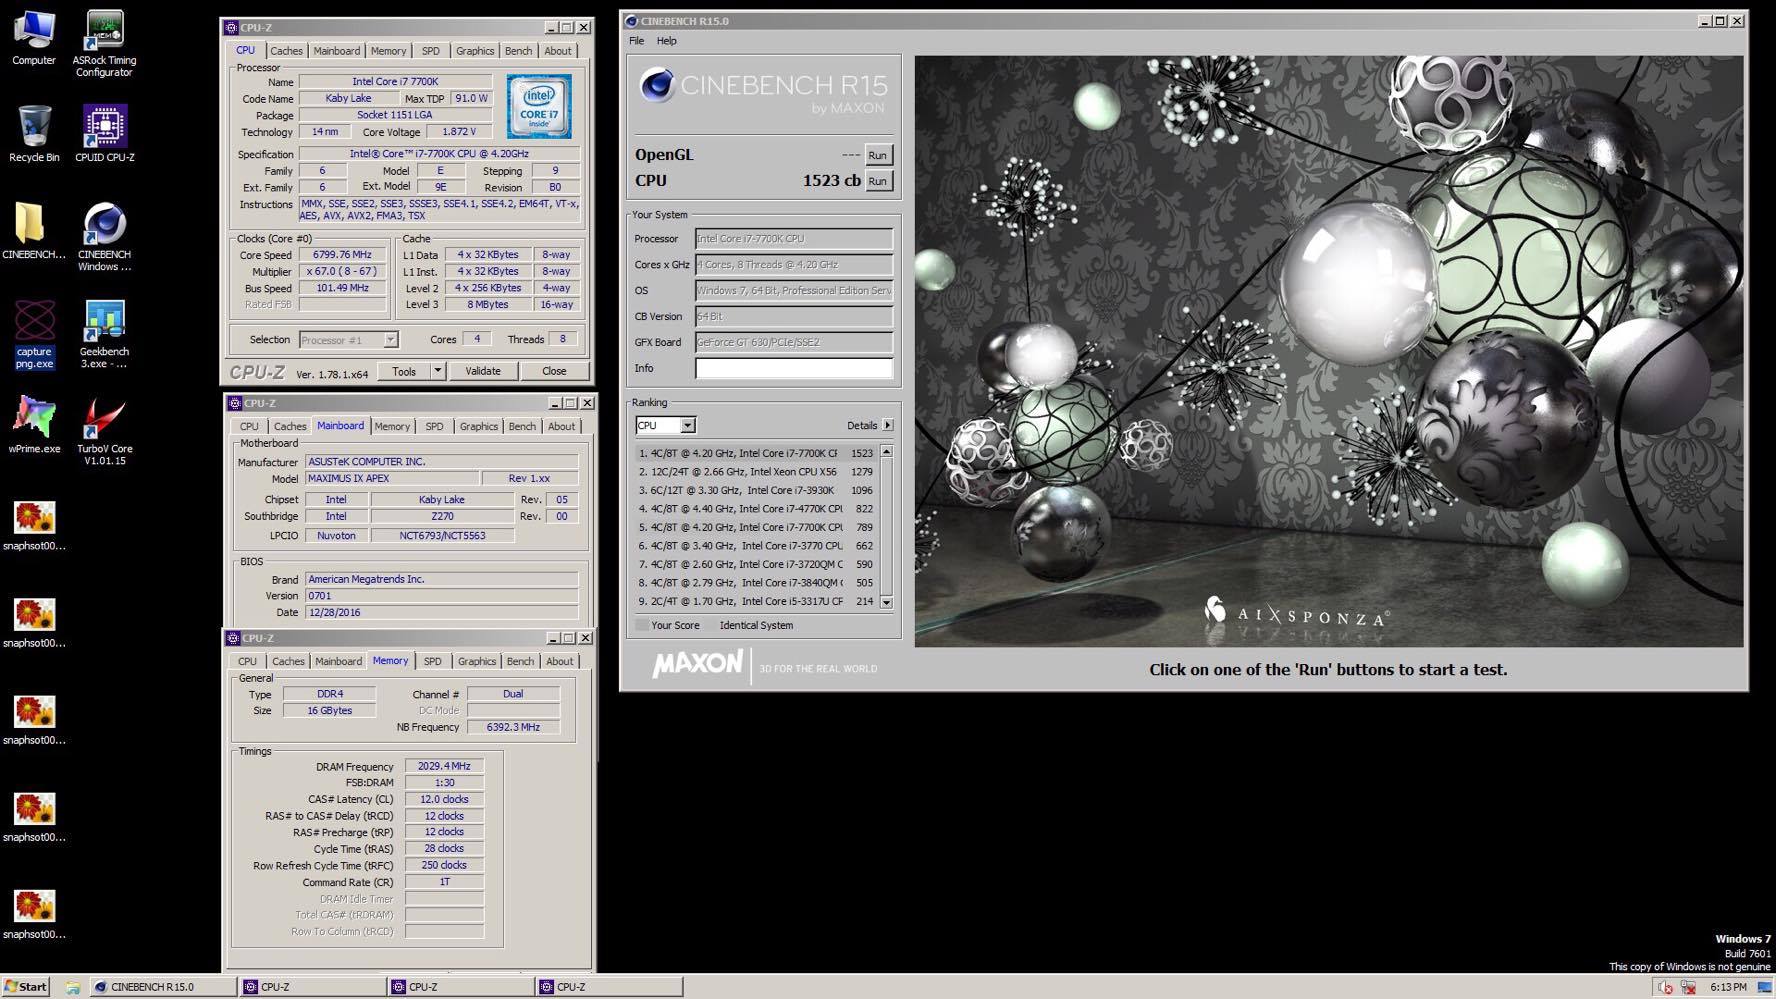The width and height of the screenshot is (1776, 999).
Task: Open the CINEBENCH folder on desktop
Action: pos(33,230)
